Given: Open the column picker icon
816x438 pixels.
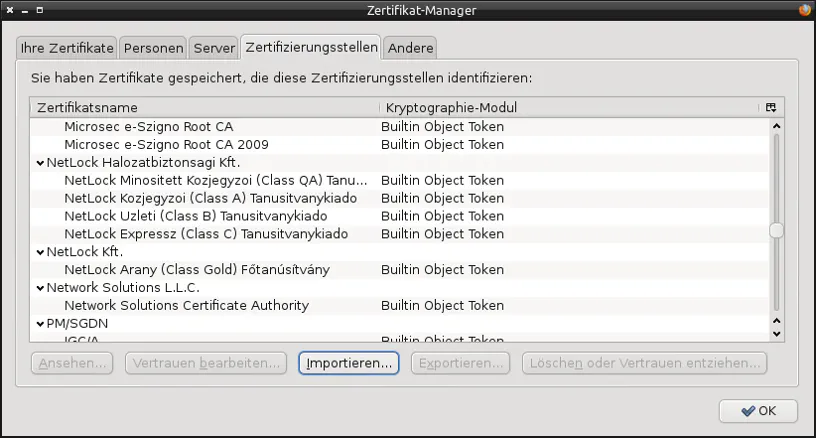Looking at the screenshot, I should click(x=771, y=108).
